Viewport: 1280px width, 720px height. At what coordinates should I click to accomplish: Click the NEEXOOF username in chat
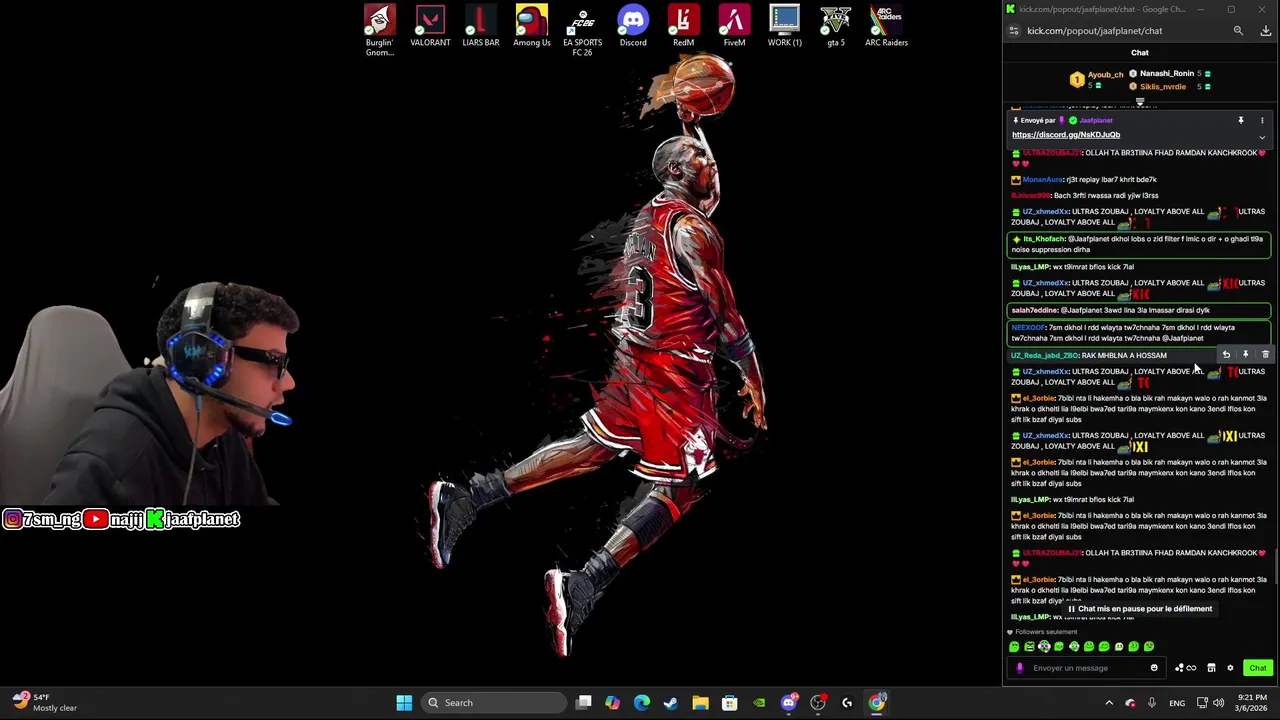tap(1028, 328)
